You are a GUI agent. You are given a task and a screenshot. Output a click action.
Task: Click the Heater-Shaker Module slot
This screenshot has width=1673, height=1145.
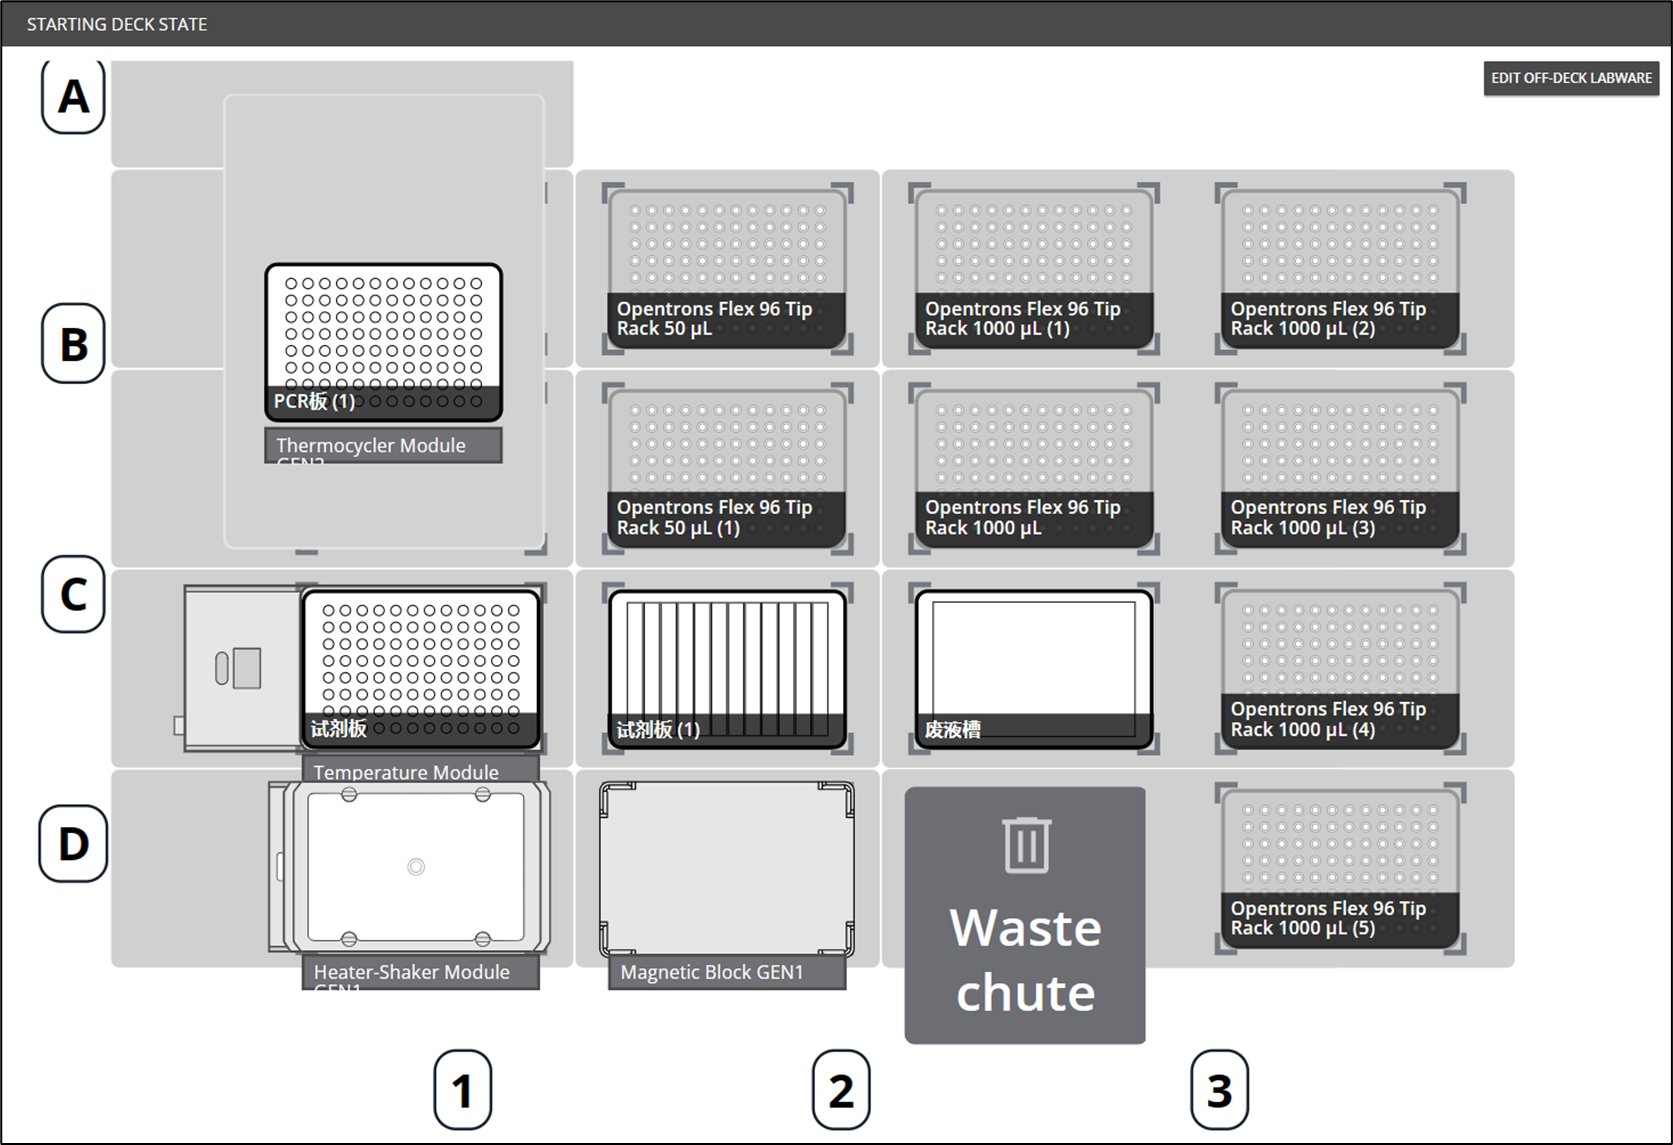pos(415,867)
